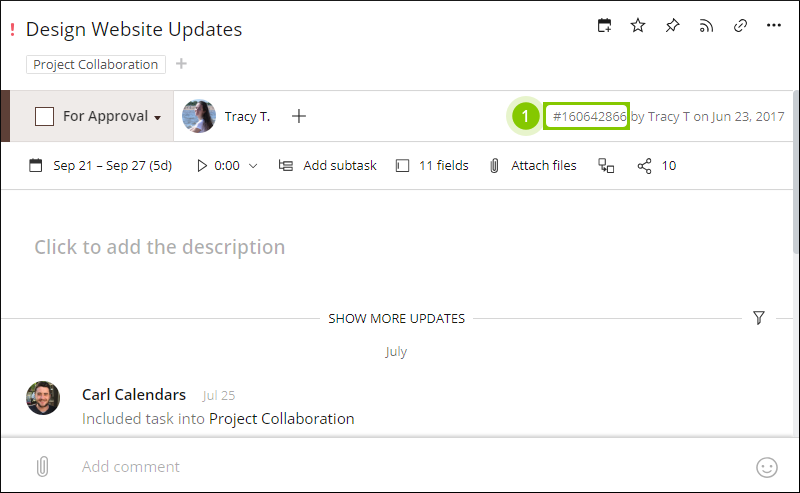Click the Design Website Updates title
800x493 pixels.
point(134,30)
